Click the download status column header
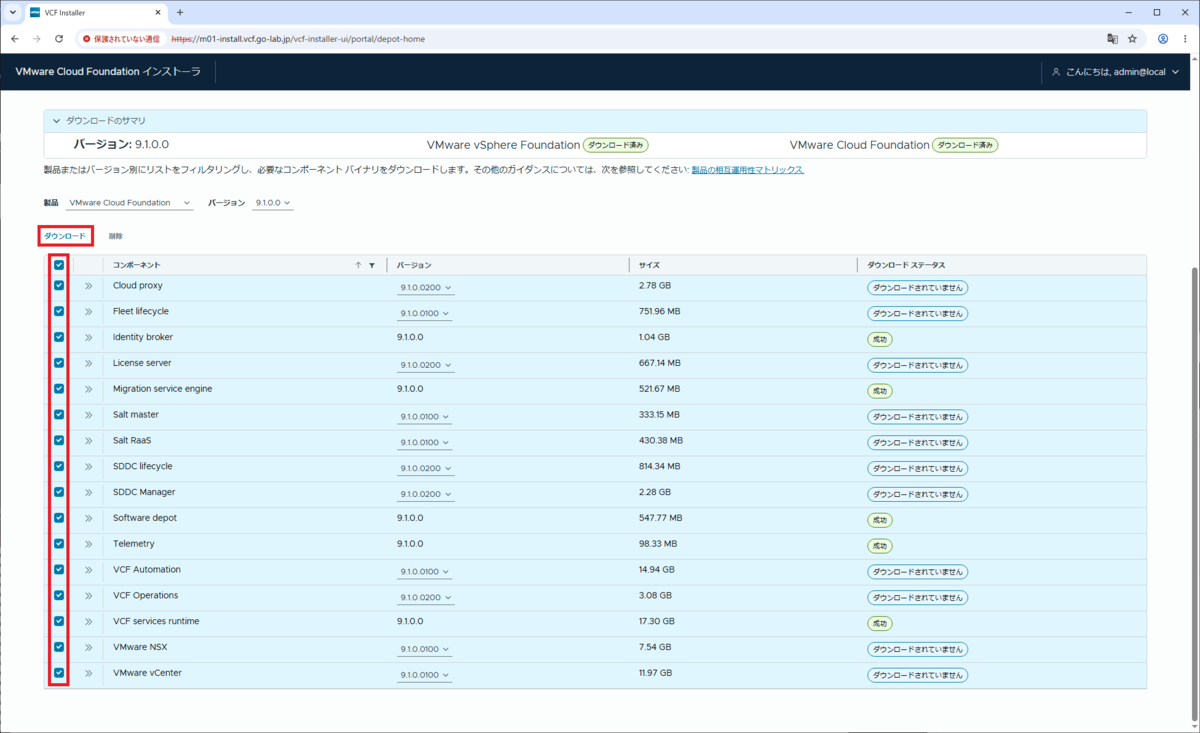 pos(906,265)
